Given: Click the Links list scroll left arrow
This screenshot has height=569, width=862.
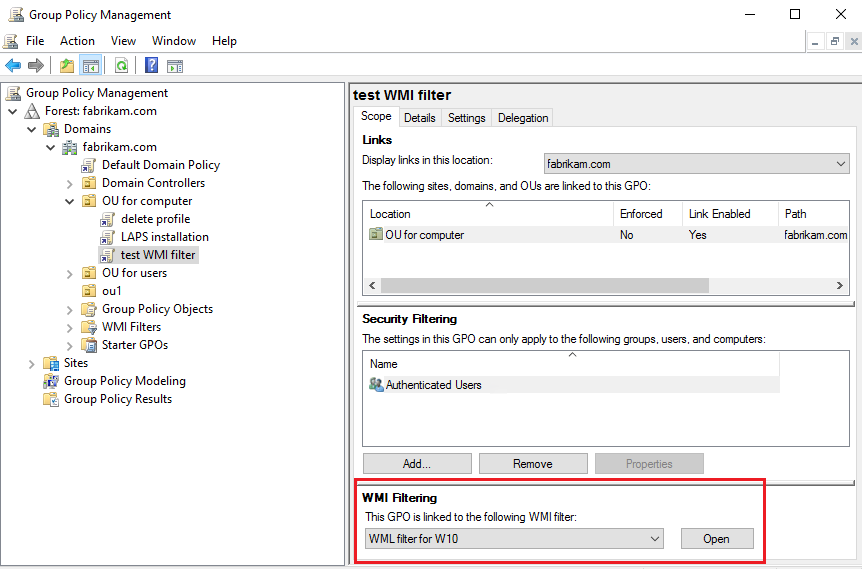Looking at the screenshot, I should (x=372, y=285).
